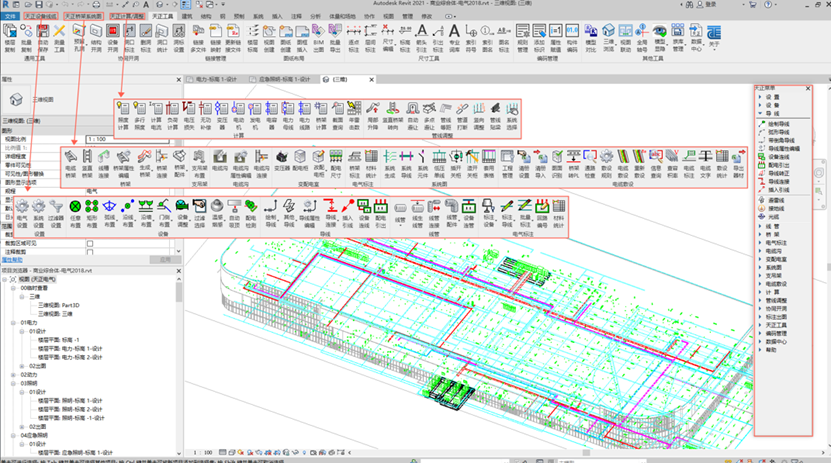Image resolution: width=831 pixels, height=463 pixels.
Task: Expand 02出图 node under 01电力
Action: click(22, 366)
